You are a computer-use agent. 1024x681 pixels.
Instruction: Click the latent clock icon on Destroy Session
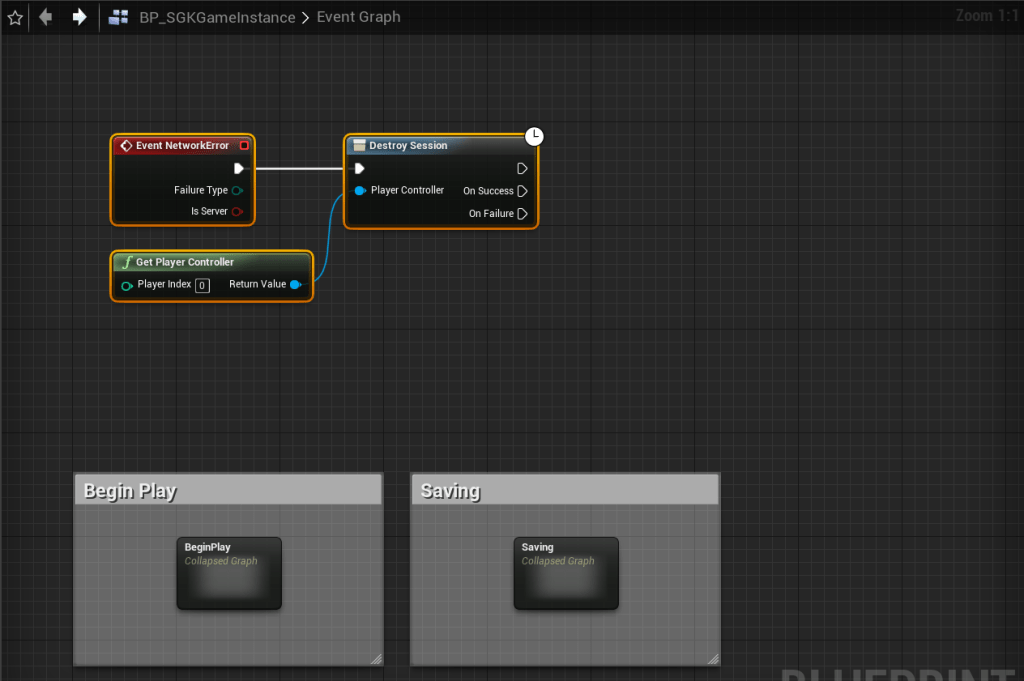coord(534,136)
